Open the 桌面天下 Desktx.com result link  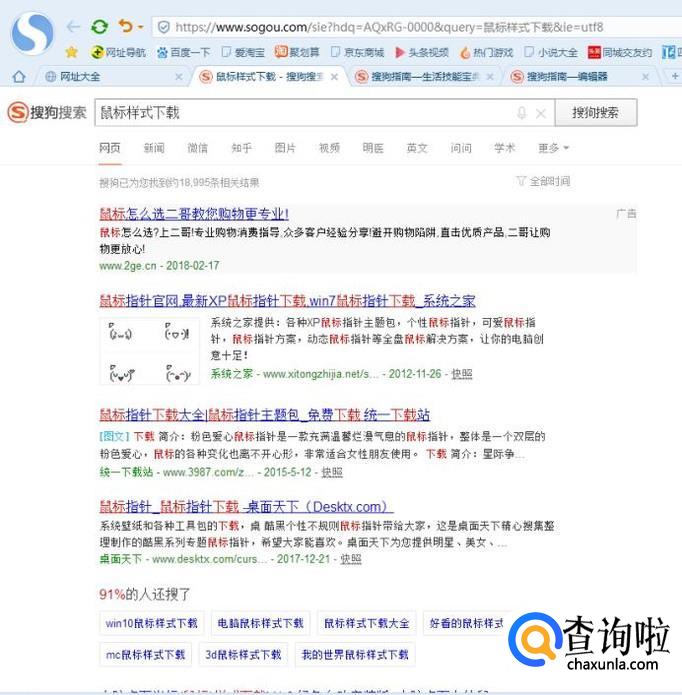coord(246,507)
